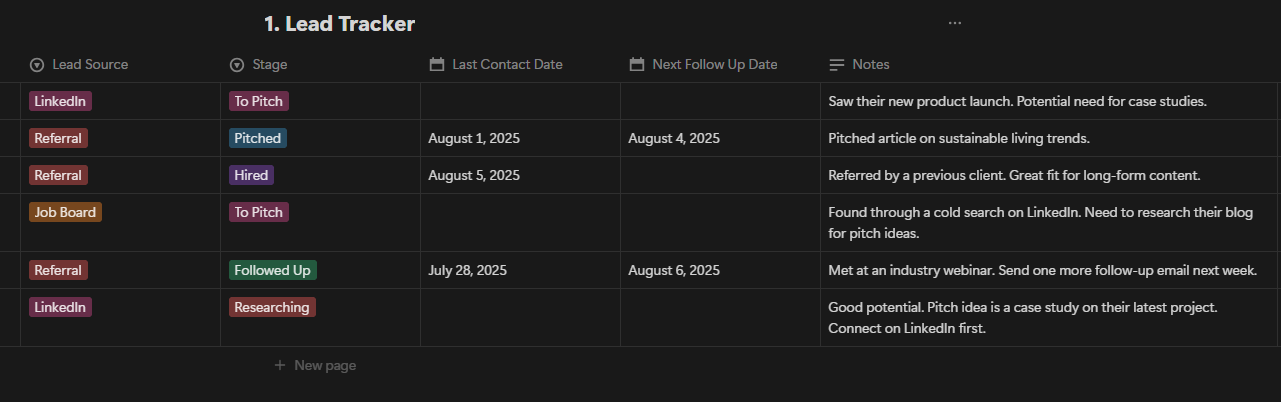This screenshot has height=402, width=1281.
Task: Click the Stage column select icon
Action: (237, 65)
